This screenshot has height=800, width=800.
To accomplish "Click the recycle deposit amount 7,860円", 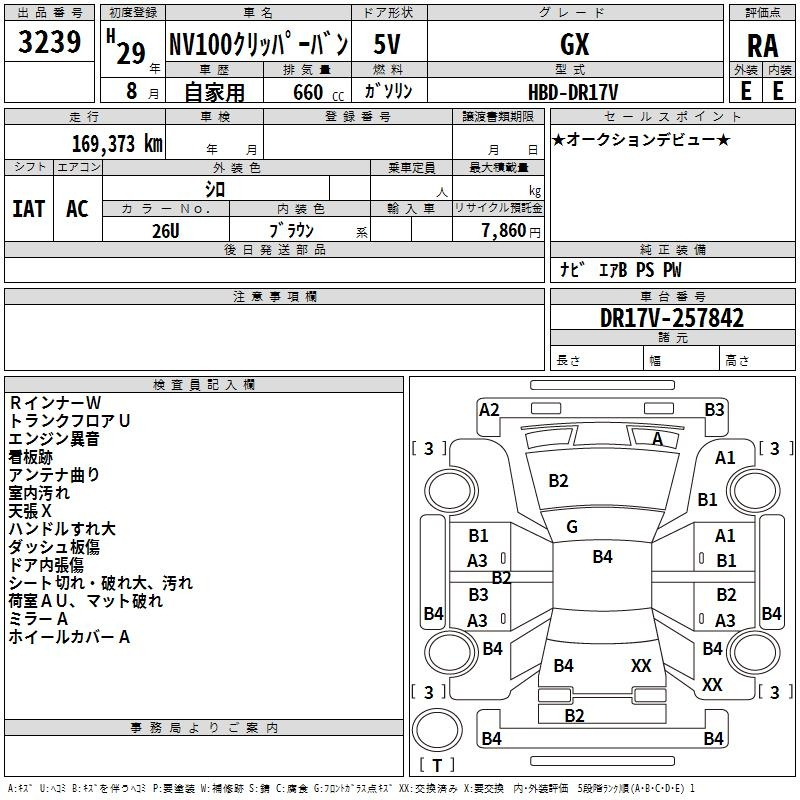I will pyautogui.click(x=510, y=231).
